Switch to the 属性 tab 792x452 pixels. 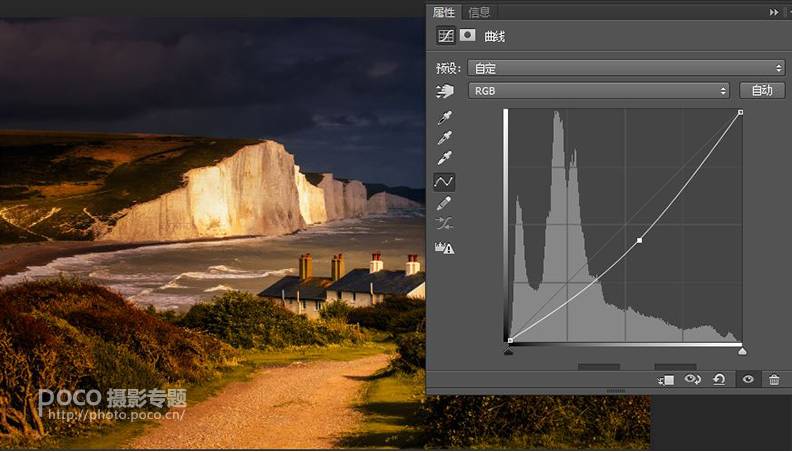pyautogui.click(x=443, y=12)
